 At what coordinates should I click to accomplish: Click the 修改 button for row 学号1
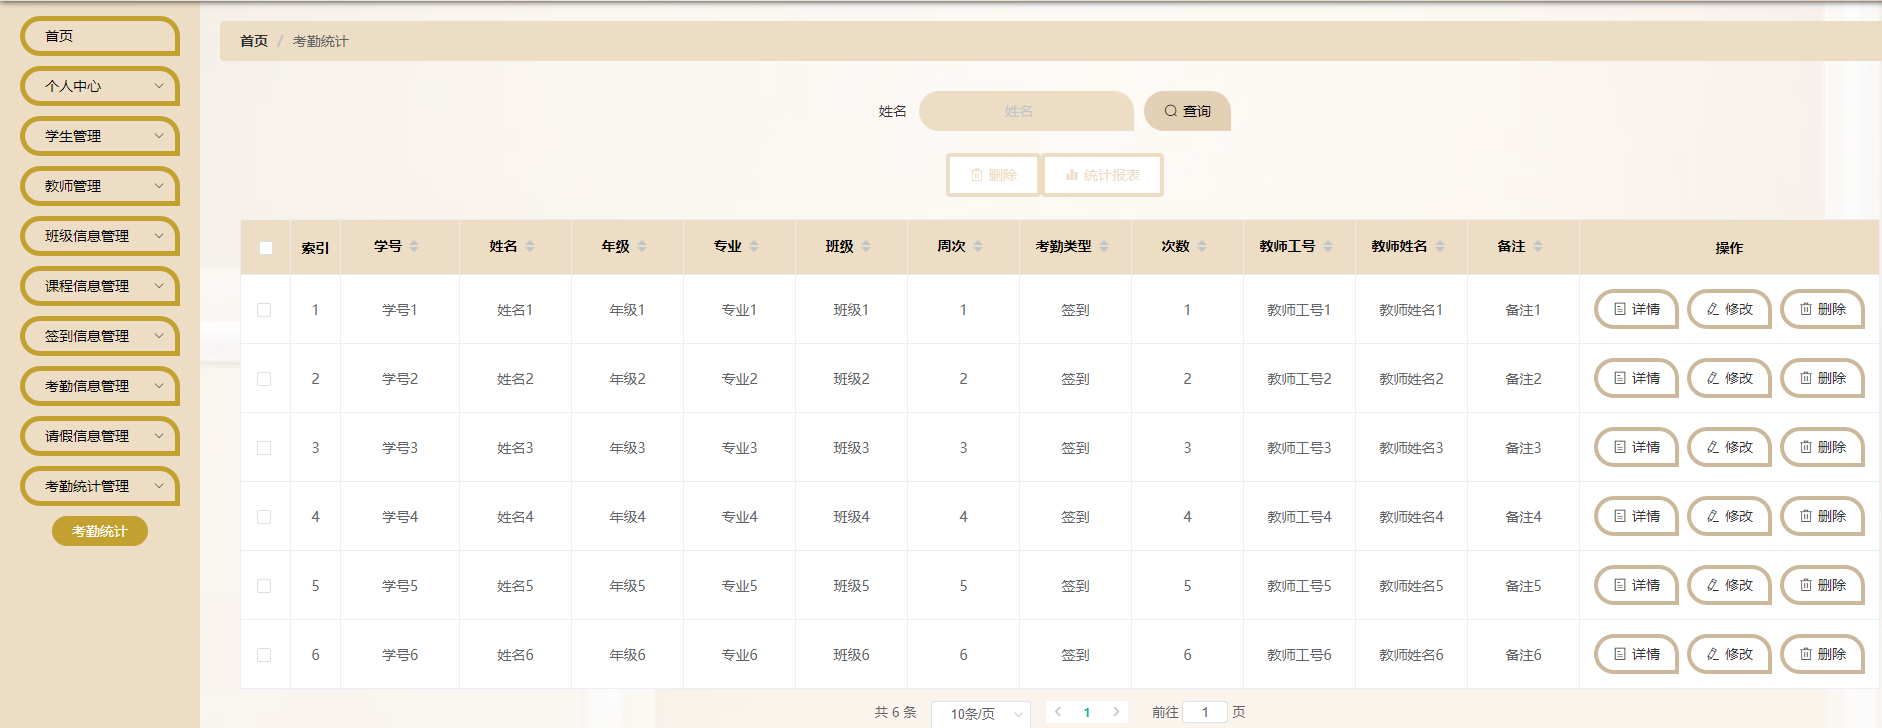point(1729,309)
